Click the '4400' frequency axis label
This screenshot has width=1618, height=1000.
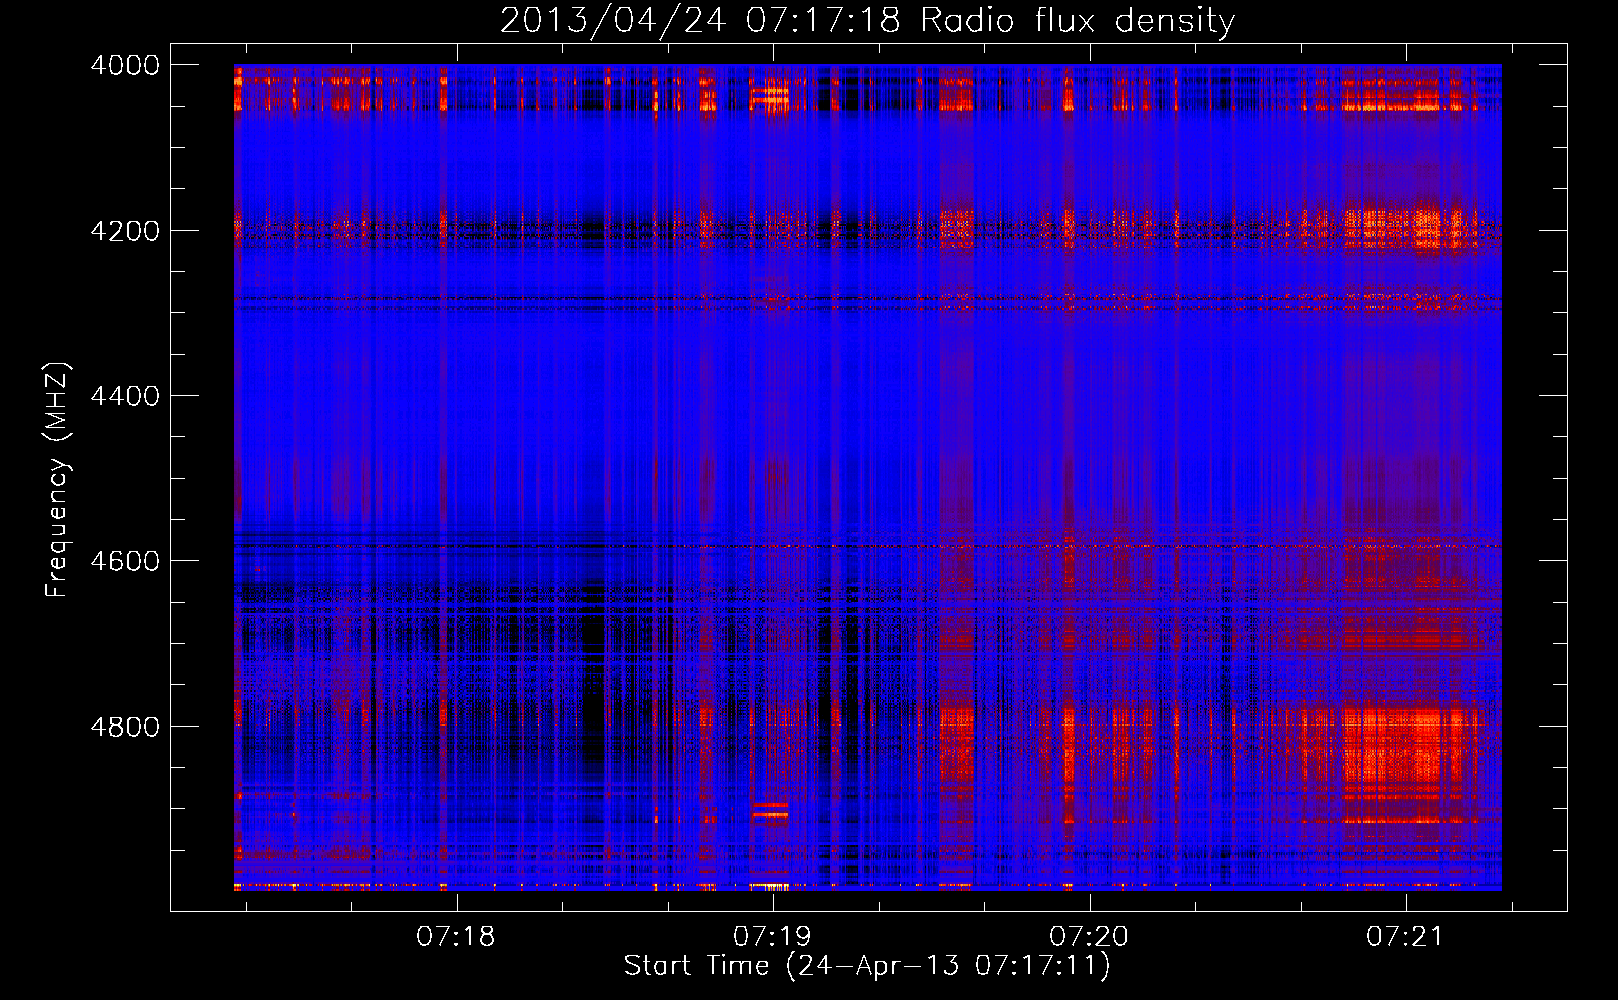125,396
